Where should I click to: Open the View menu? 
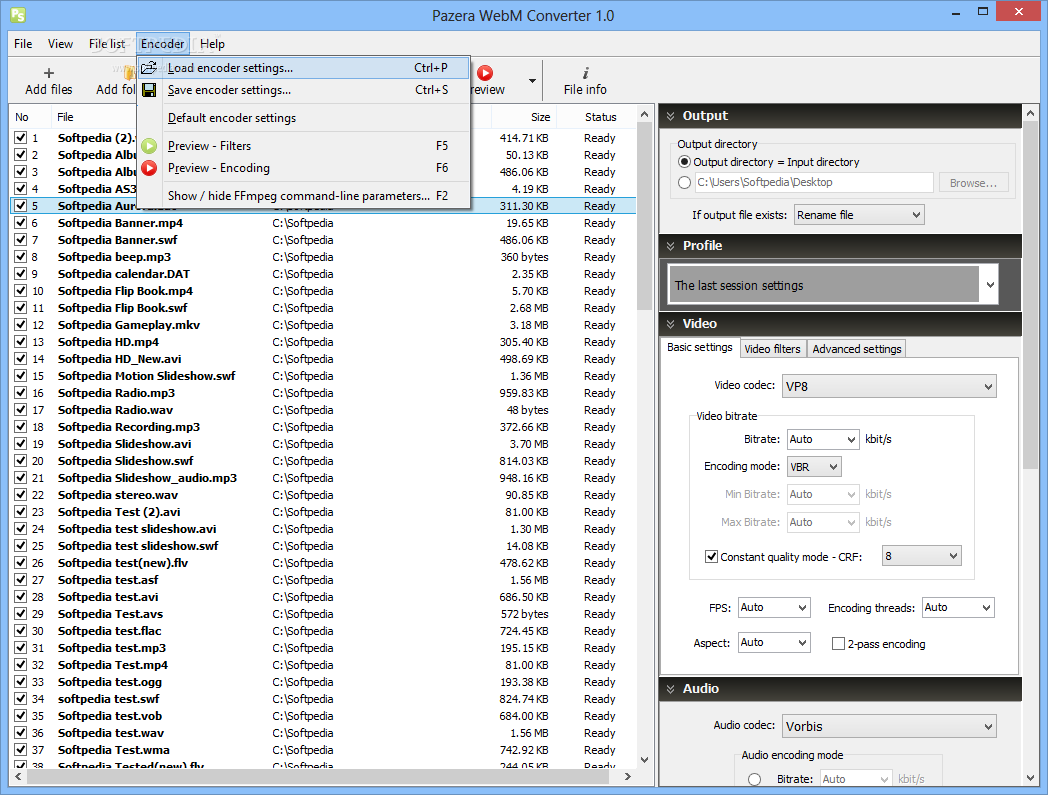[x=60, y=43]
